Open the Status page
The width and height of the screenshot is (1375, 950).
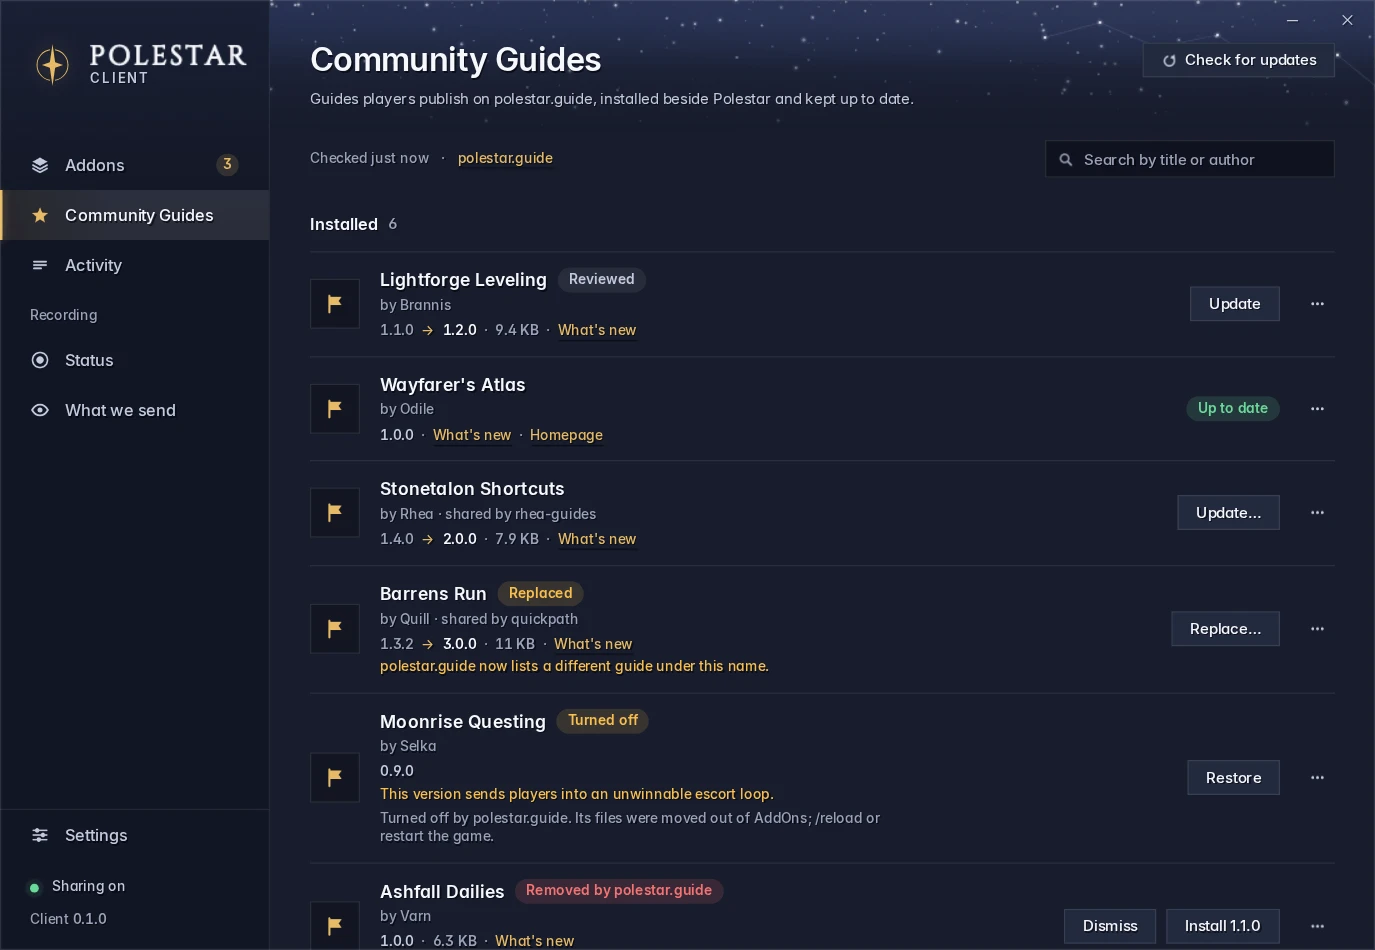click(x=135, y=360)
